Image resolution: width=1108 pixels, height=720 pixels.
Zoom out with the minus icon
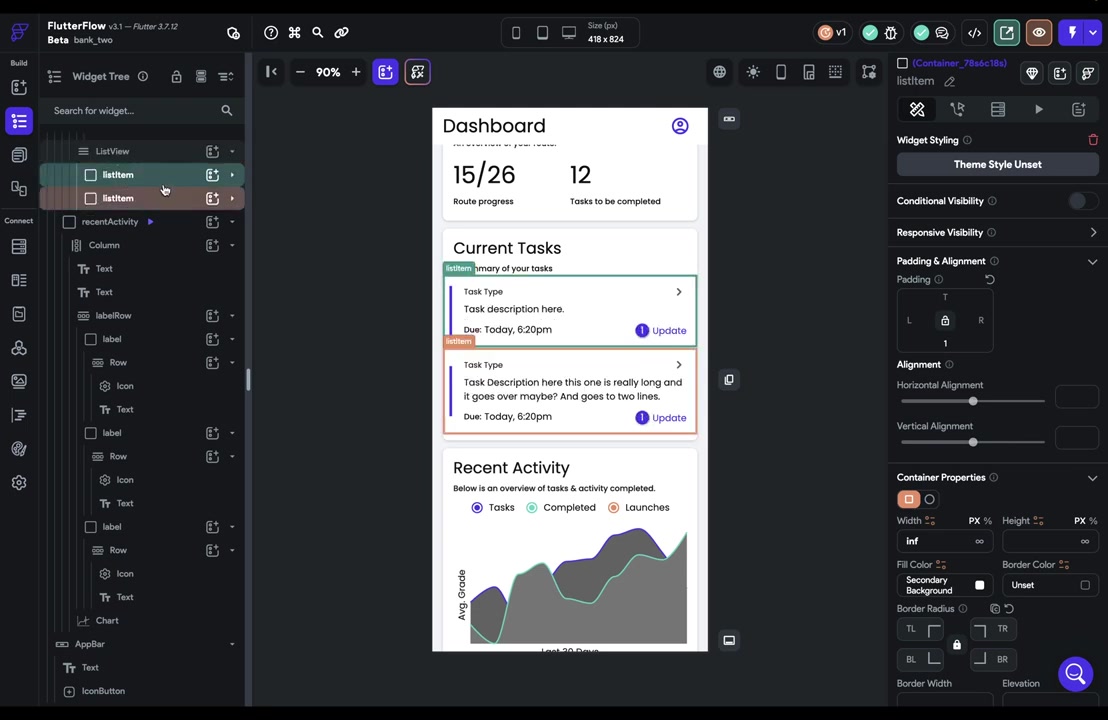click(300, 72)
